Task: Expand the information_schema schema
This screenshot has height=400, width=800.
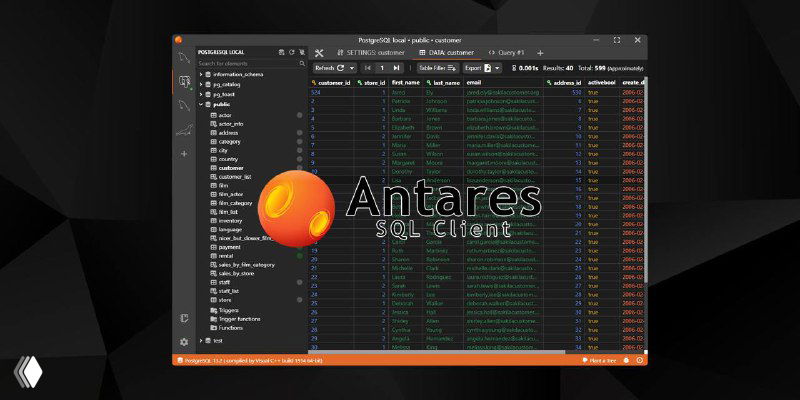Action: [201, 74]
